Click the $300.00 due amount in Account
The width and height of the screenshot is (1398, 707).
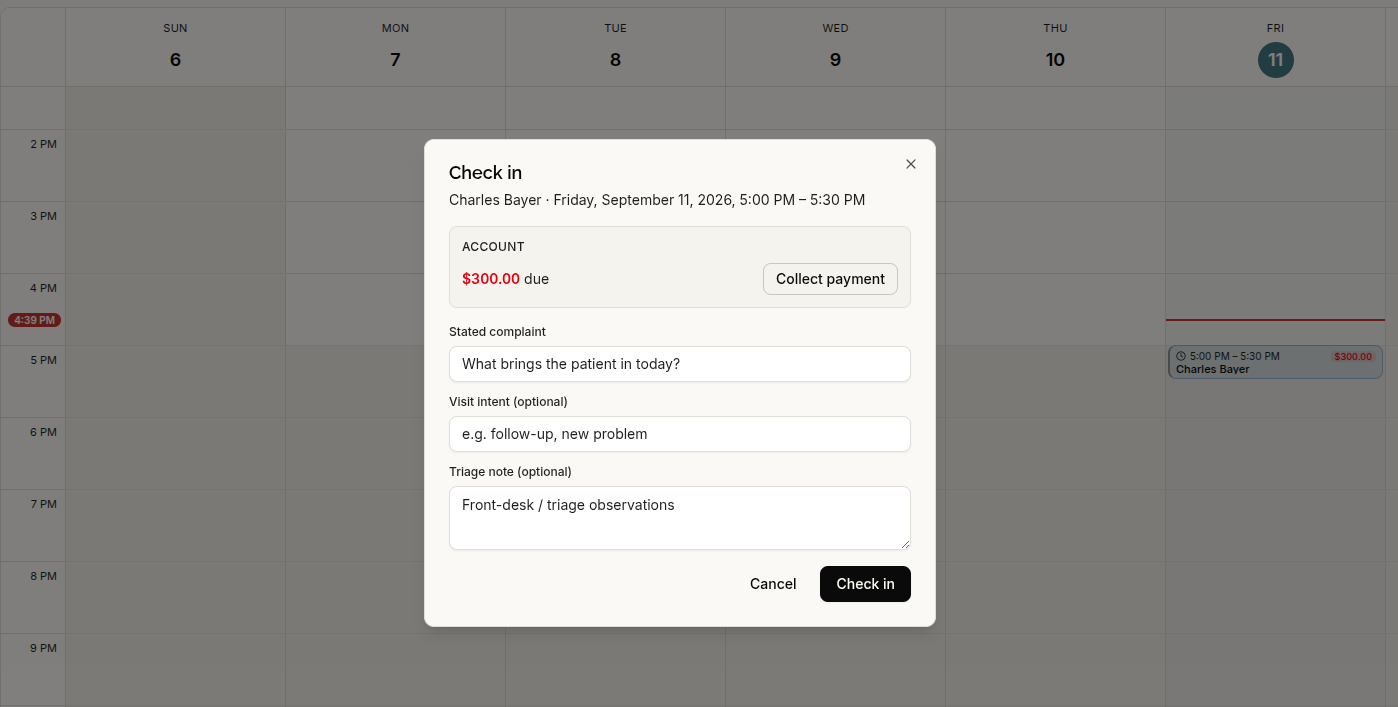click(x=491, y=279)
